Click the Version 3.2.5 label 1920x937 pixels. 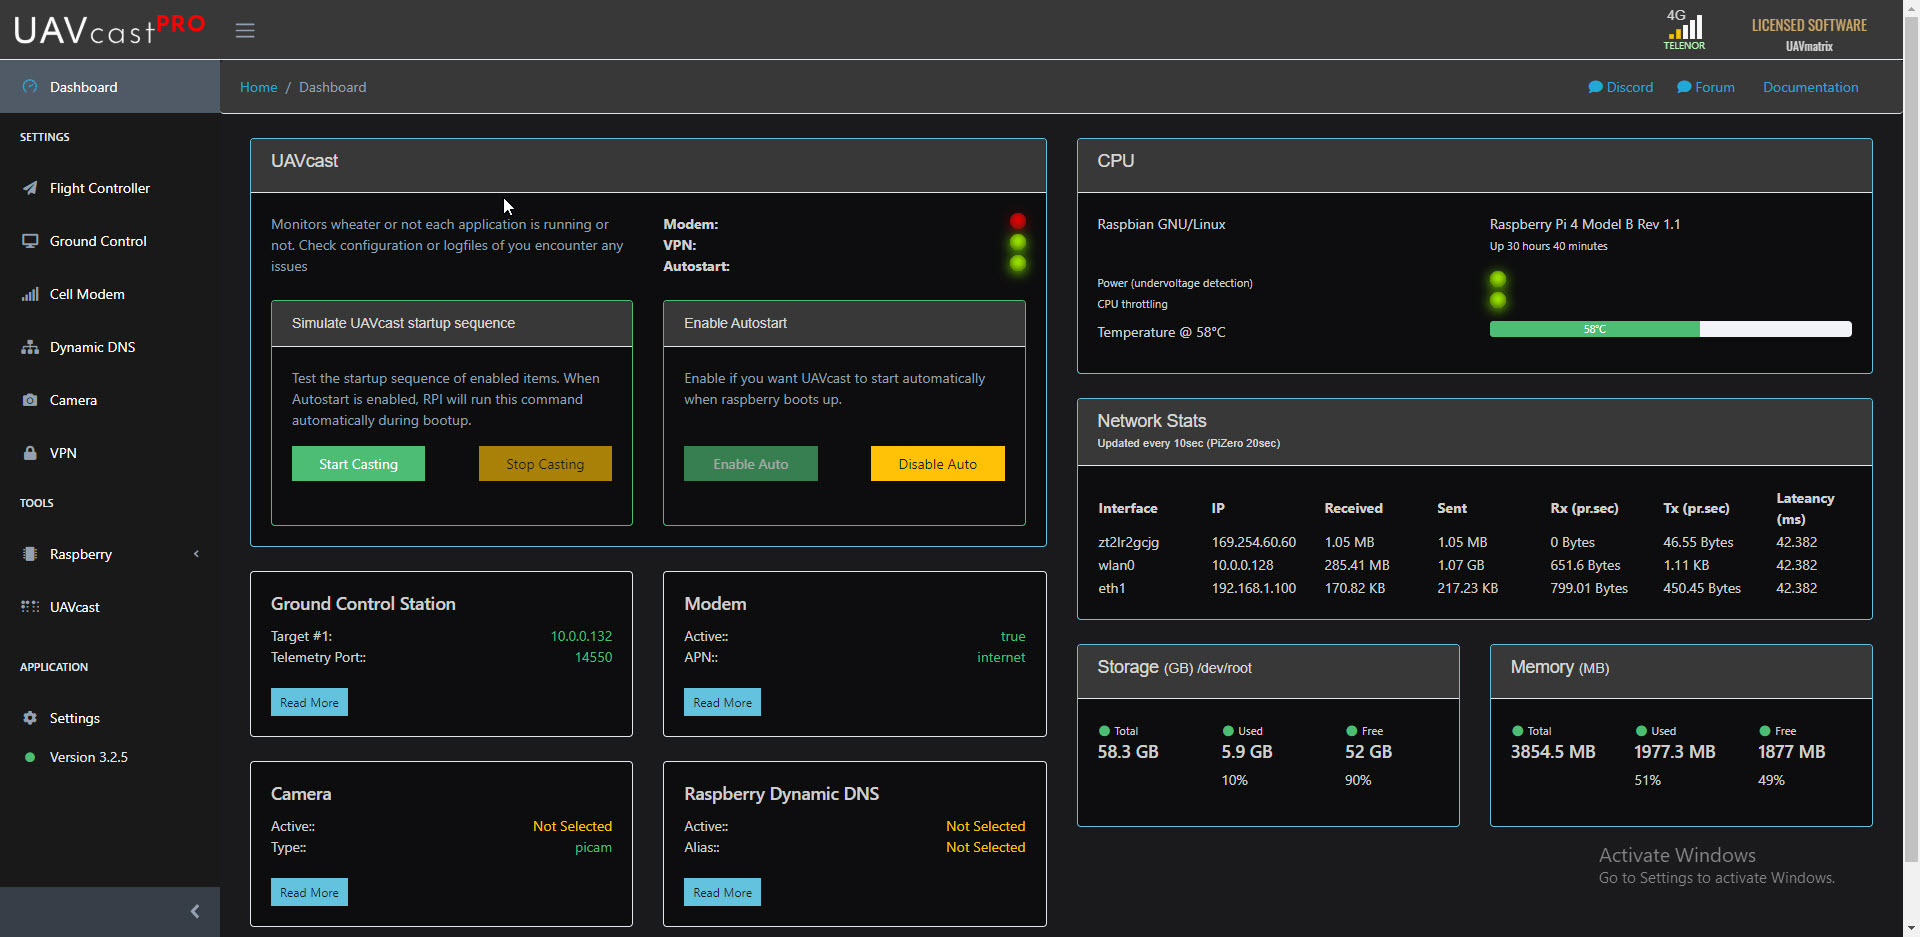click(x=89, y=757)
